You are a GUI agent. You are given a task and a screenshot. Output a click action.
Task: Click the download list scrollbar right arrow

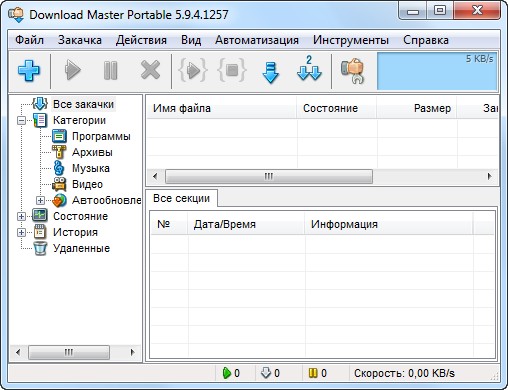[x=489, y=176]
